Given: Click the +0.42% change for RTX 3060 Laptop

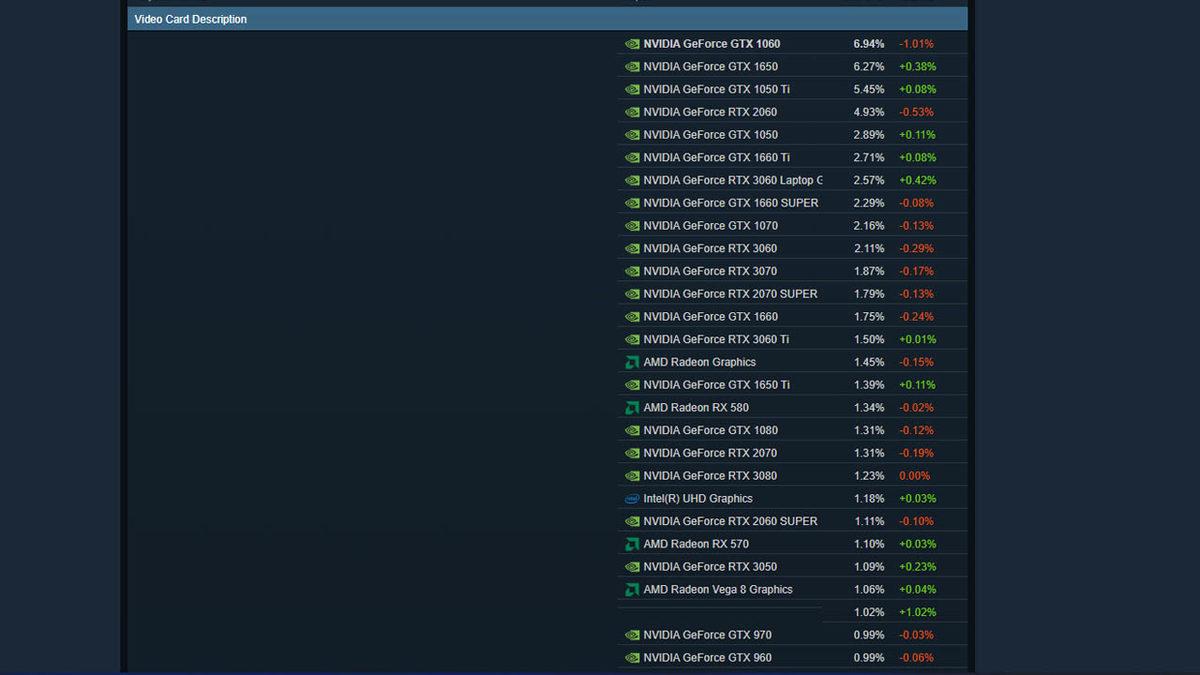Looking at the screenshot, I should click(x=917, y=180).
